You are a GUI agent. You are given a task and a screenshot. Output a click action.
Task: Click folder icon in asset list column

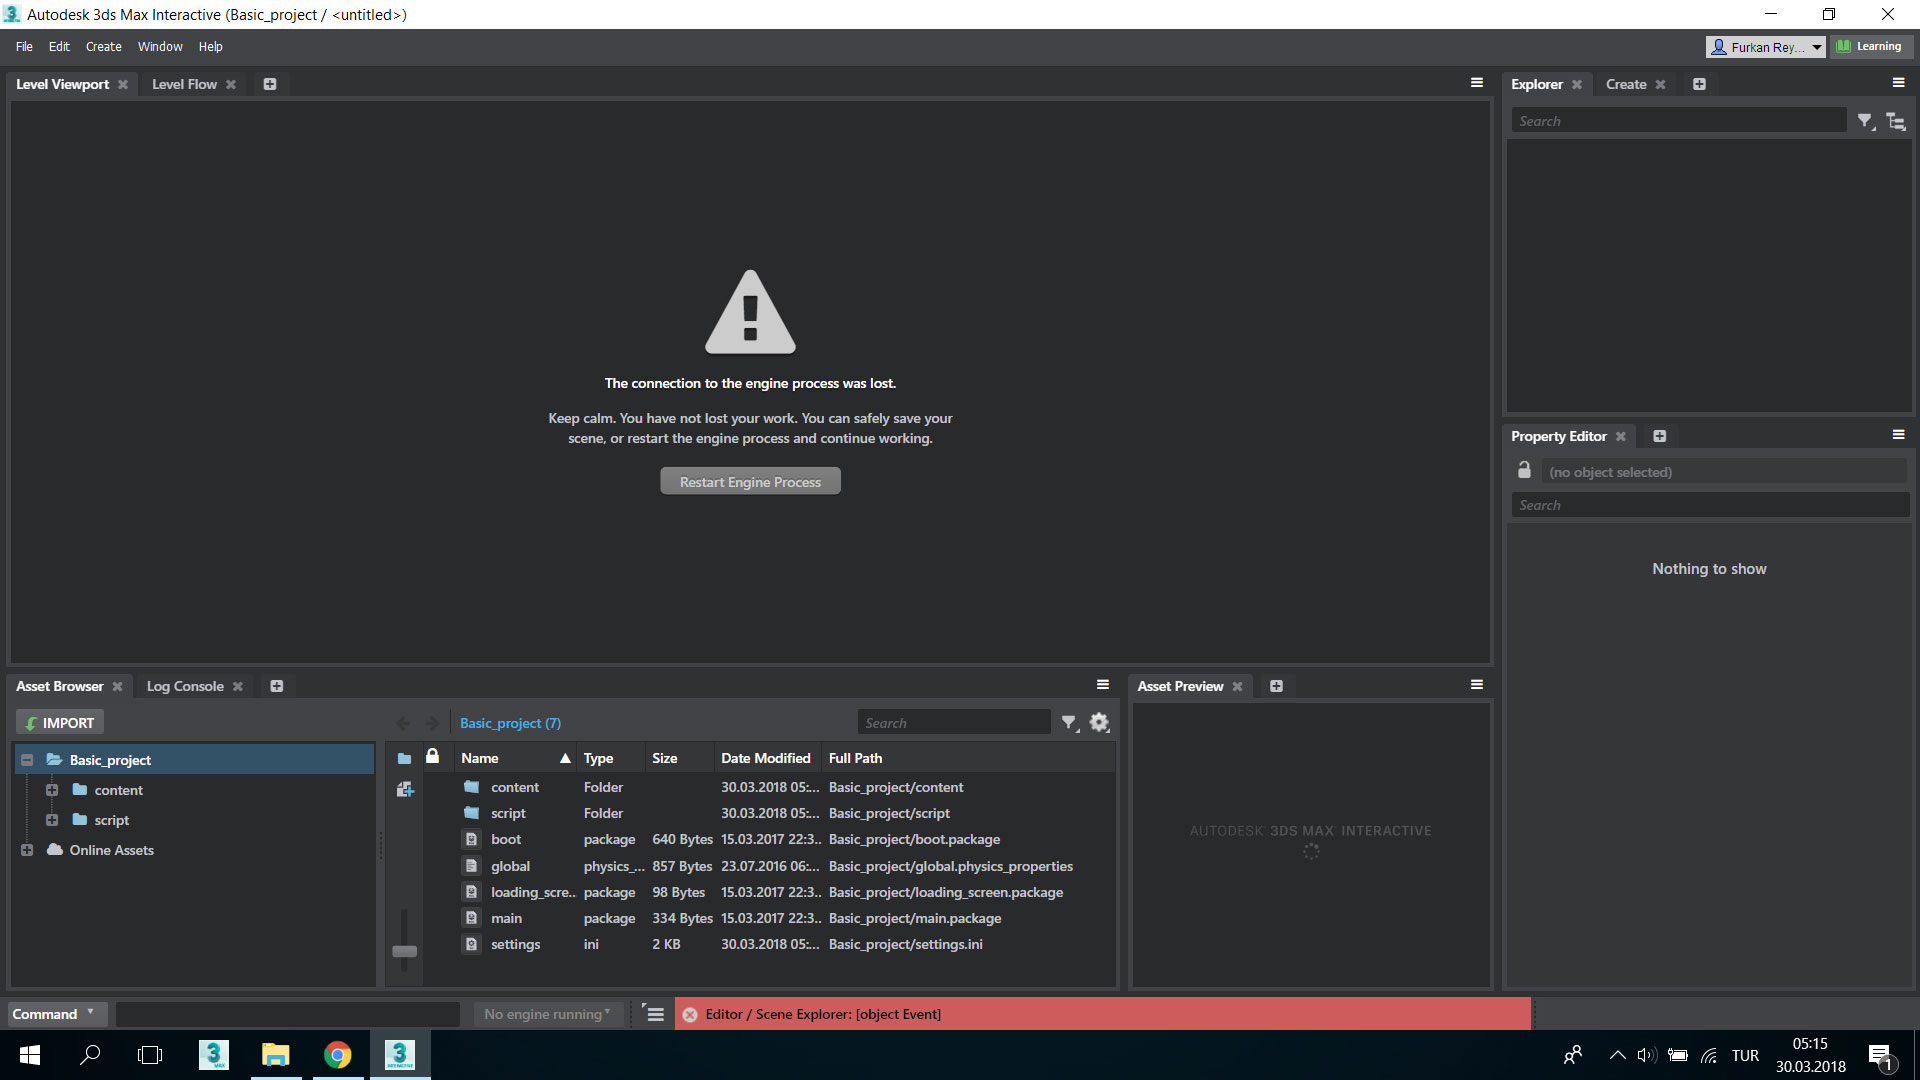click(404, 759)
